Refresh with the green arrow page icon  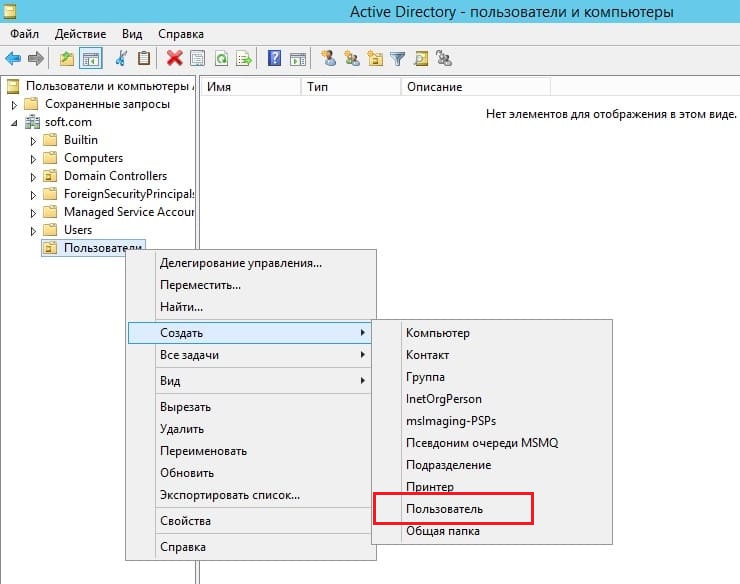tap(221, 59)
